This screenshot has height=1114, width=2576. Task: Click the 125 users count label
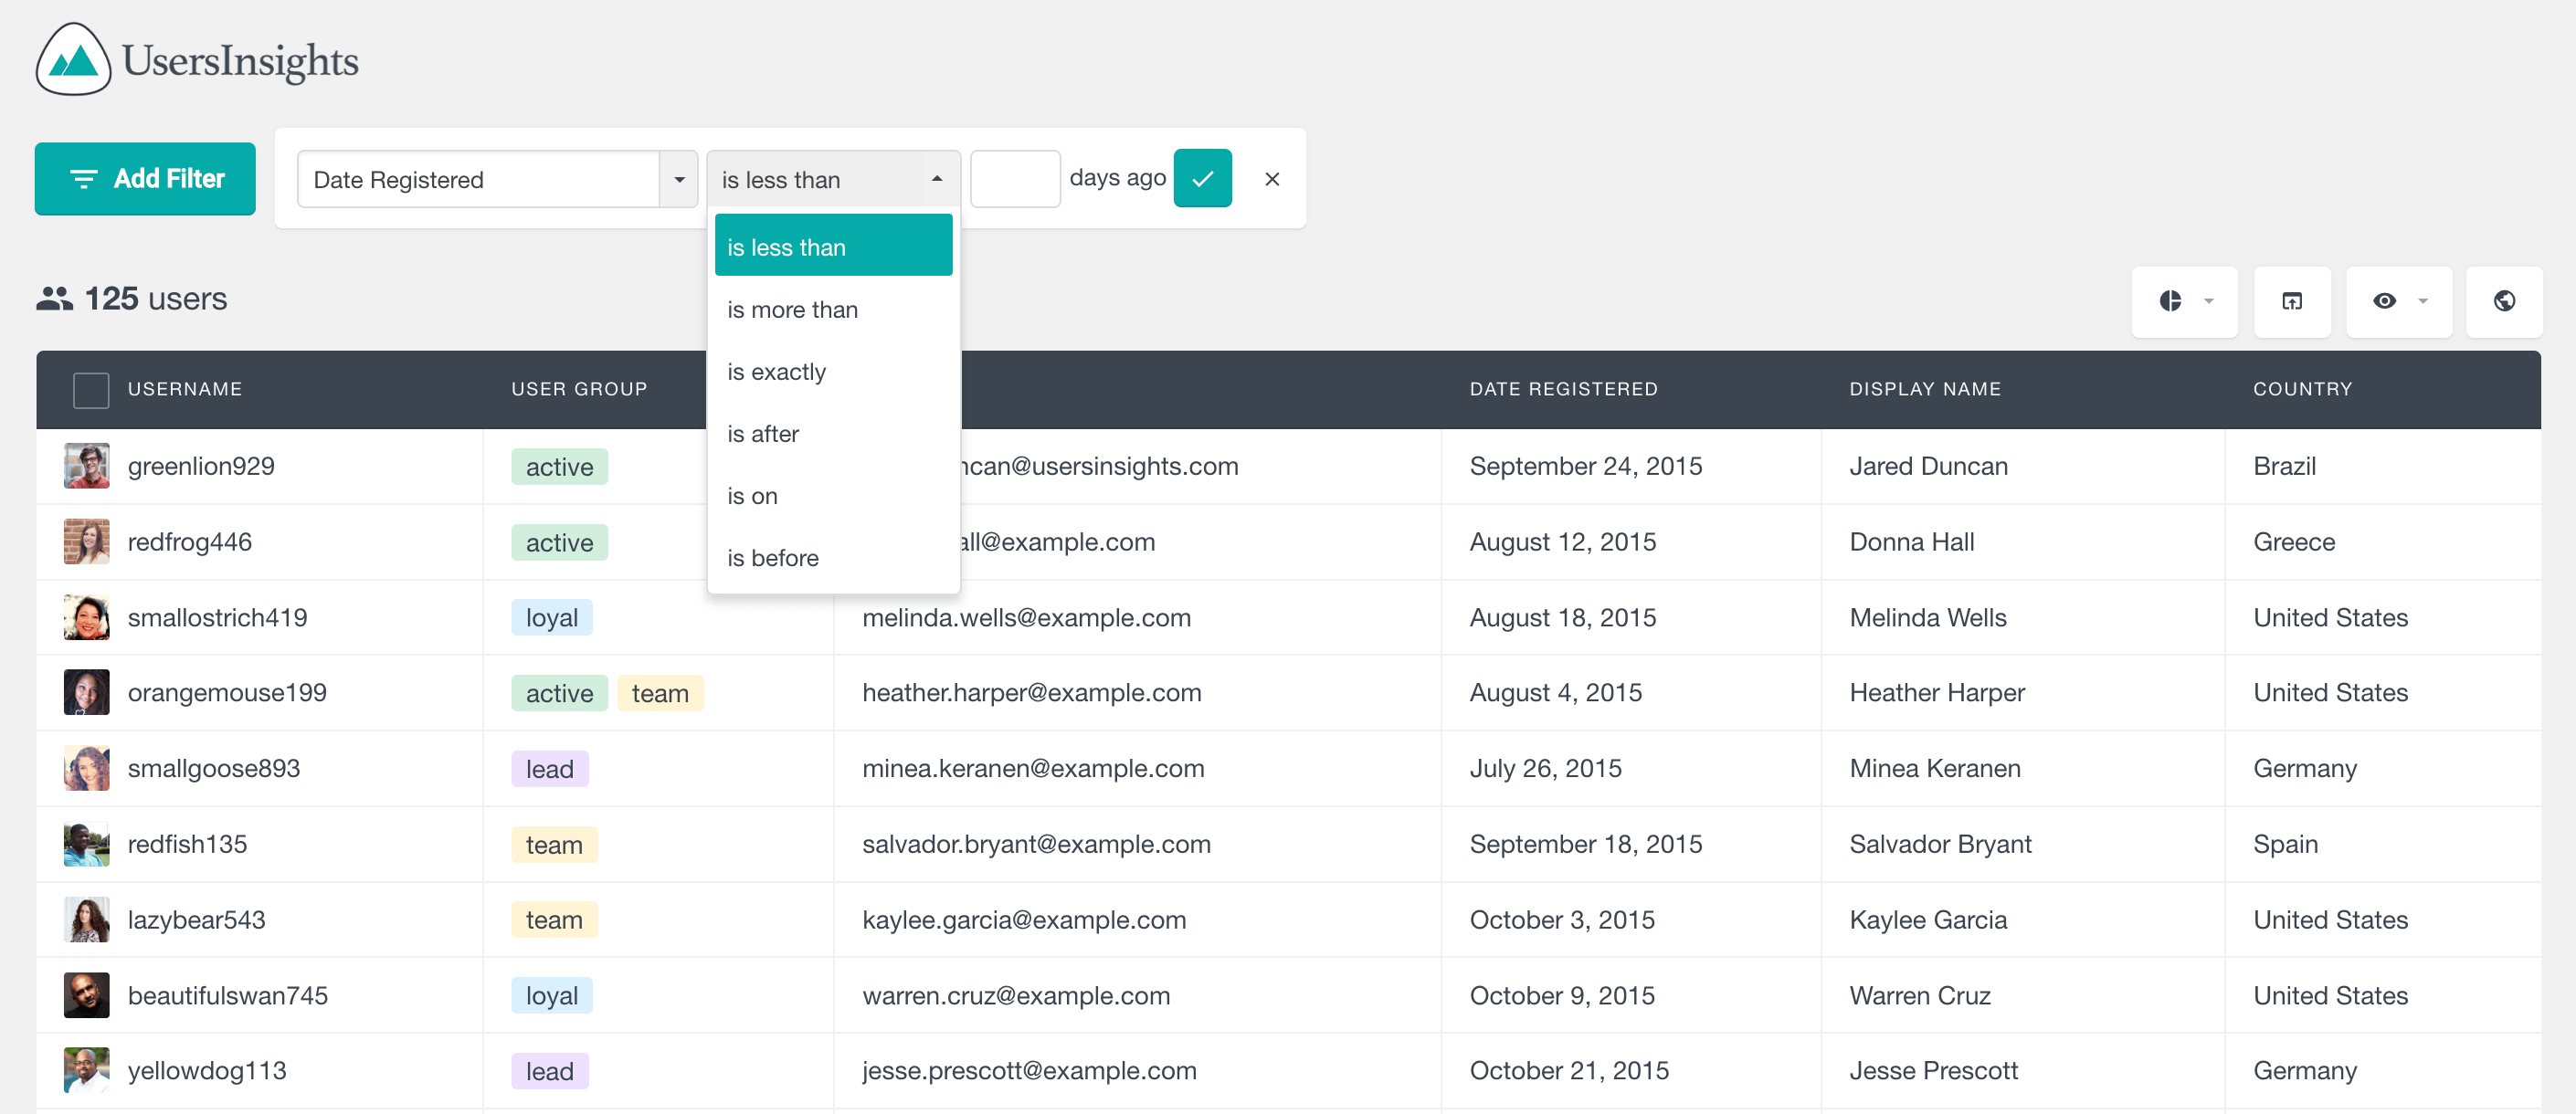(155, 298)
